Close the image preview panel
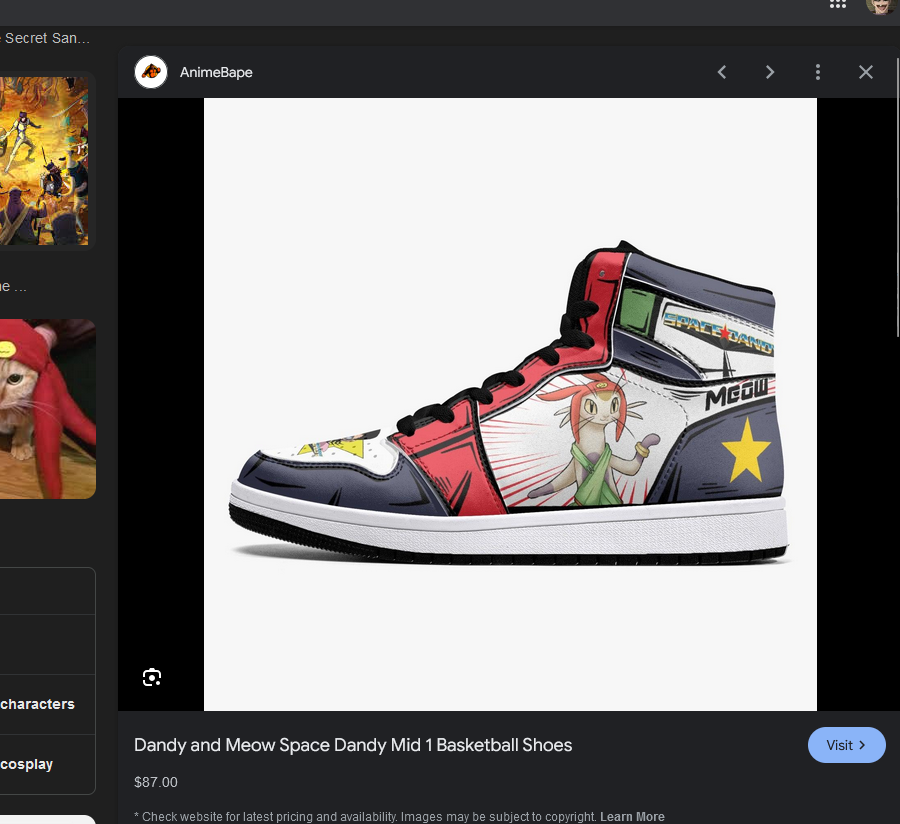Screen dimensions: 900x824 (866, 72)
